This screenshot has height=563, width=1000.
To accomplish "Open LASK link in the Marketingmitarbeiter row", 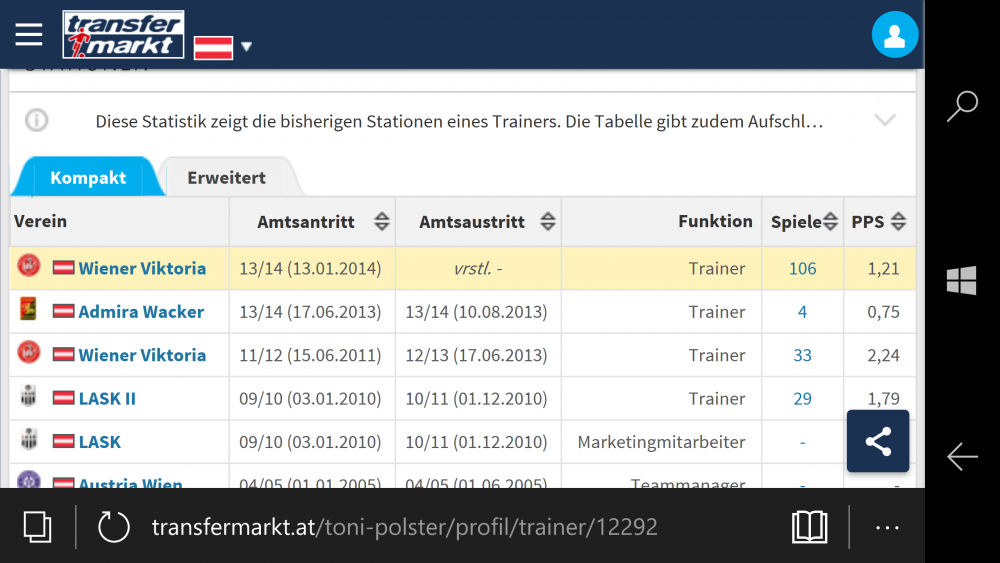I will click(99, 442).
